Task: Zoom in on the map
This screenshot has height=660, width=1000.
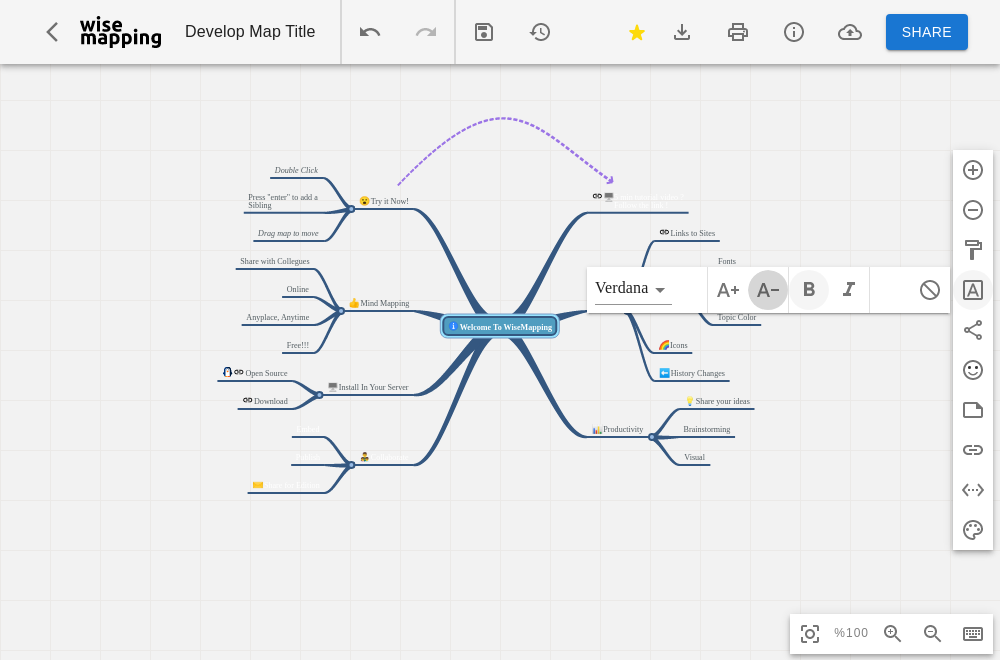Action: (x=892, y=633)
